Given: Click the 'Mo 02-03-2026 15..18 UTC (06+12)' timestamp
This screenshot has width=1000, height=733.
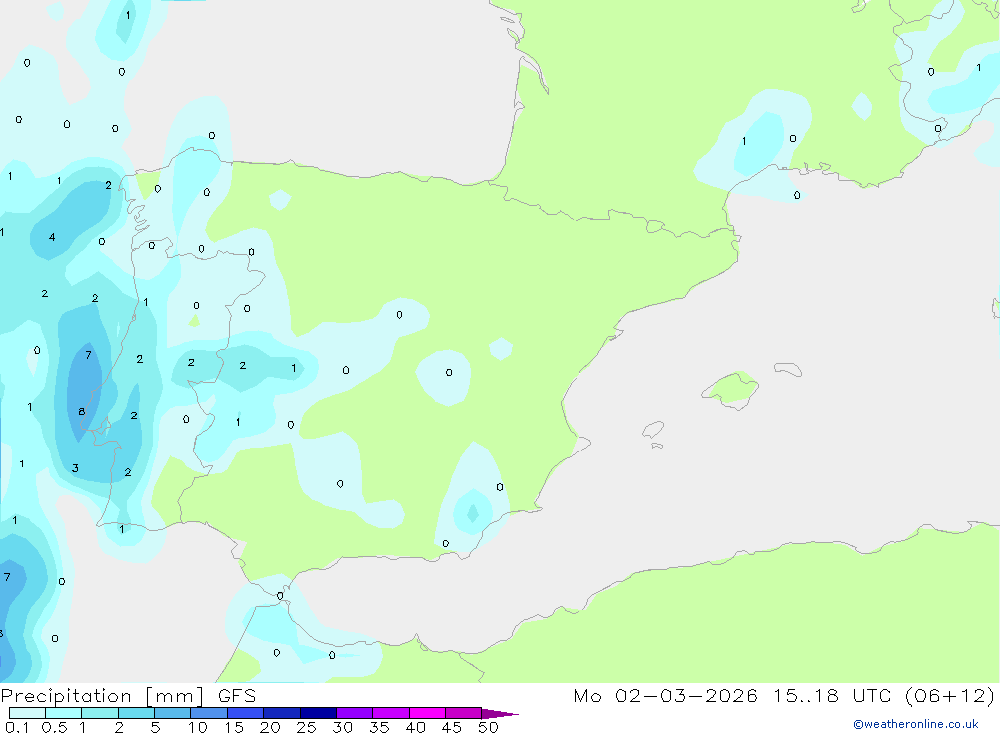Looking at the screenshot, I should [x=784, y=695].
